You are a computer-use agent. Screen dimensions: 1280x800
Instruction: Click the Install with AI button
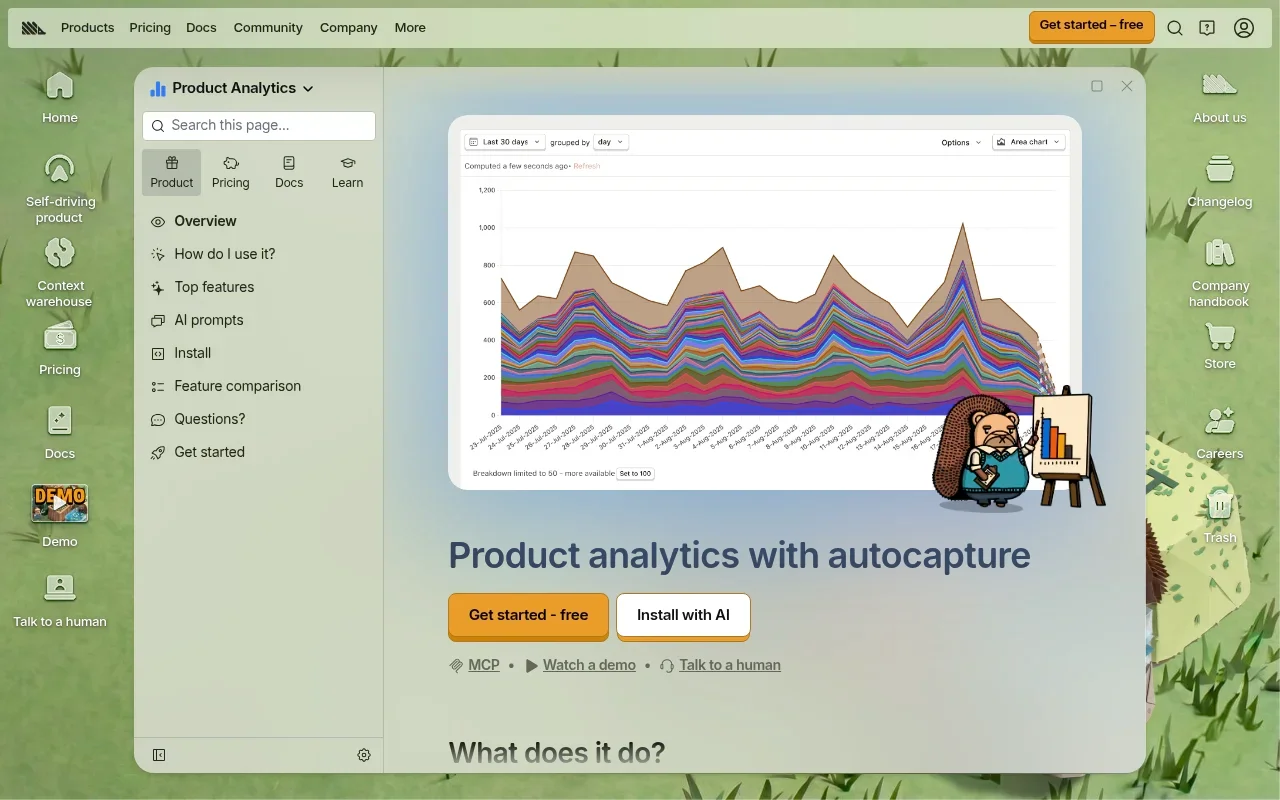tap(683, 616)
